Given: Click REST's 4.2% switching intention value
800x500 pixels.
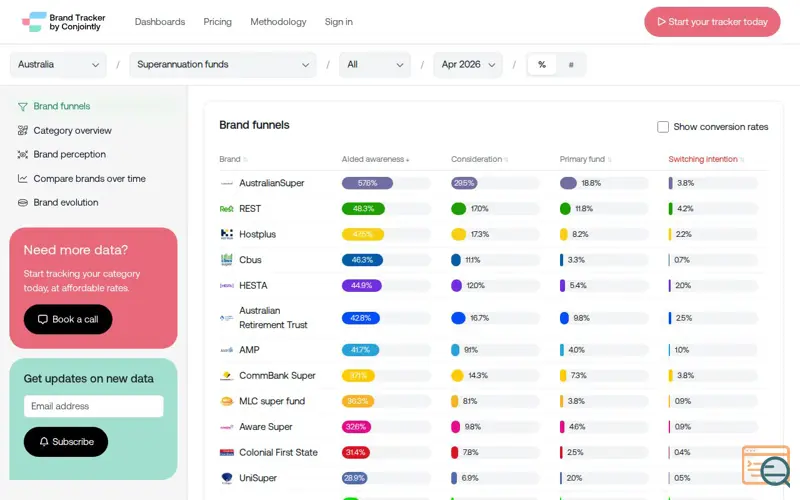Looking at the screenshot, I should tap(685, 209).
